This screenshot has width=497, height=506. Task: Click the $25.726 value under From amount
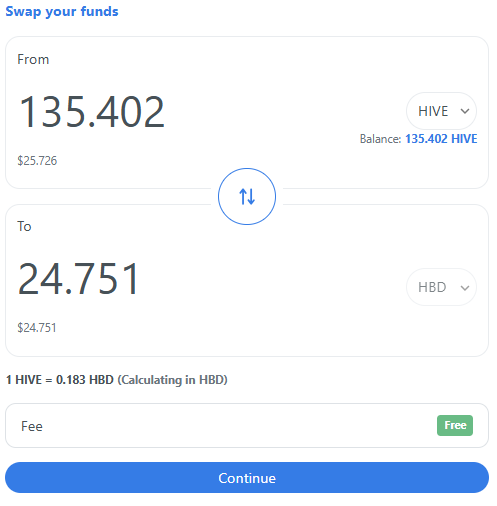(37, 161)
